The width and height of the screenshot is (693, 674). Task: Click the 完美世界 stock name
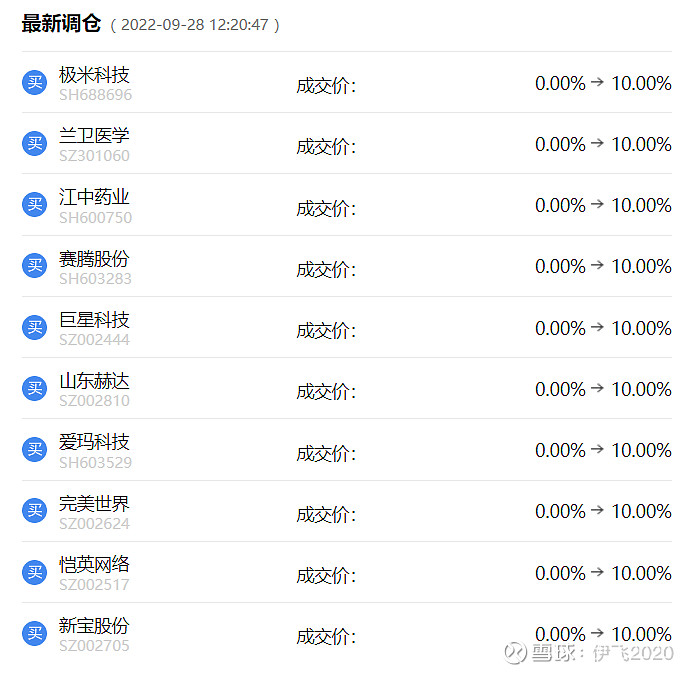[x=94, y=504]
